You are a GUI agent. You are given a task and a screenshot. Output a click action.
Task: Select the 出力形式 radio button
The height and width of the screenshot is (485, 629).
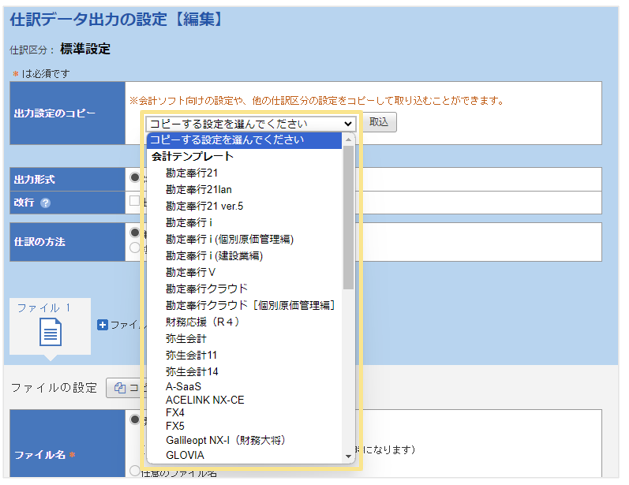[135, 178]
